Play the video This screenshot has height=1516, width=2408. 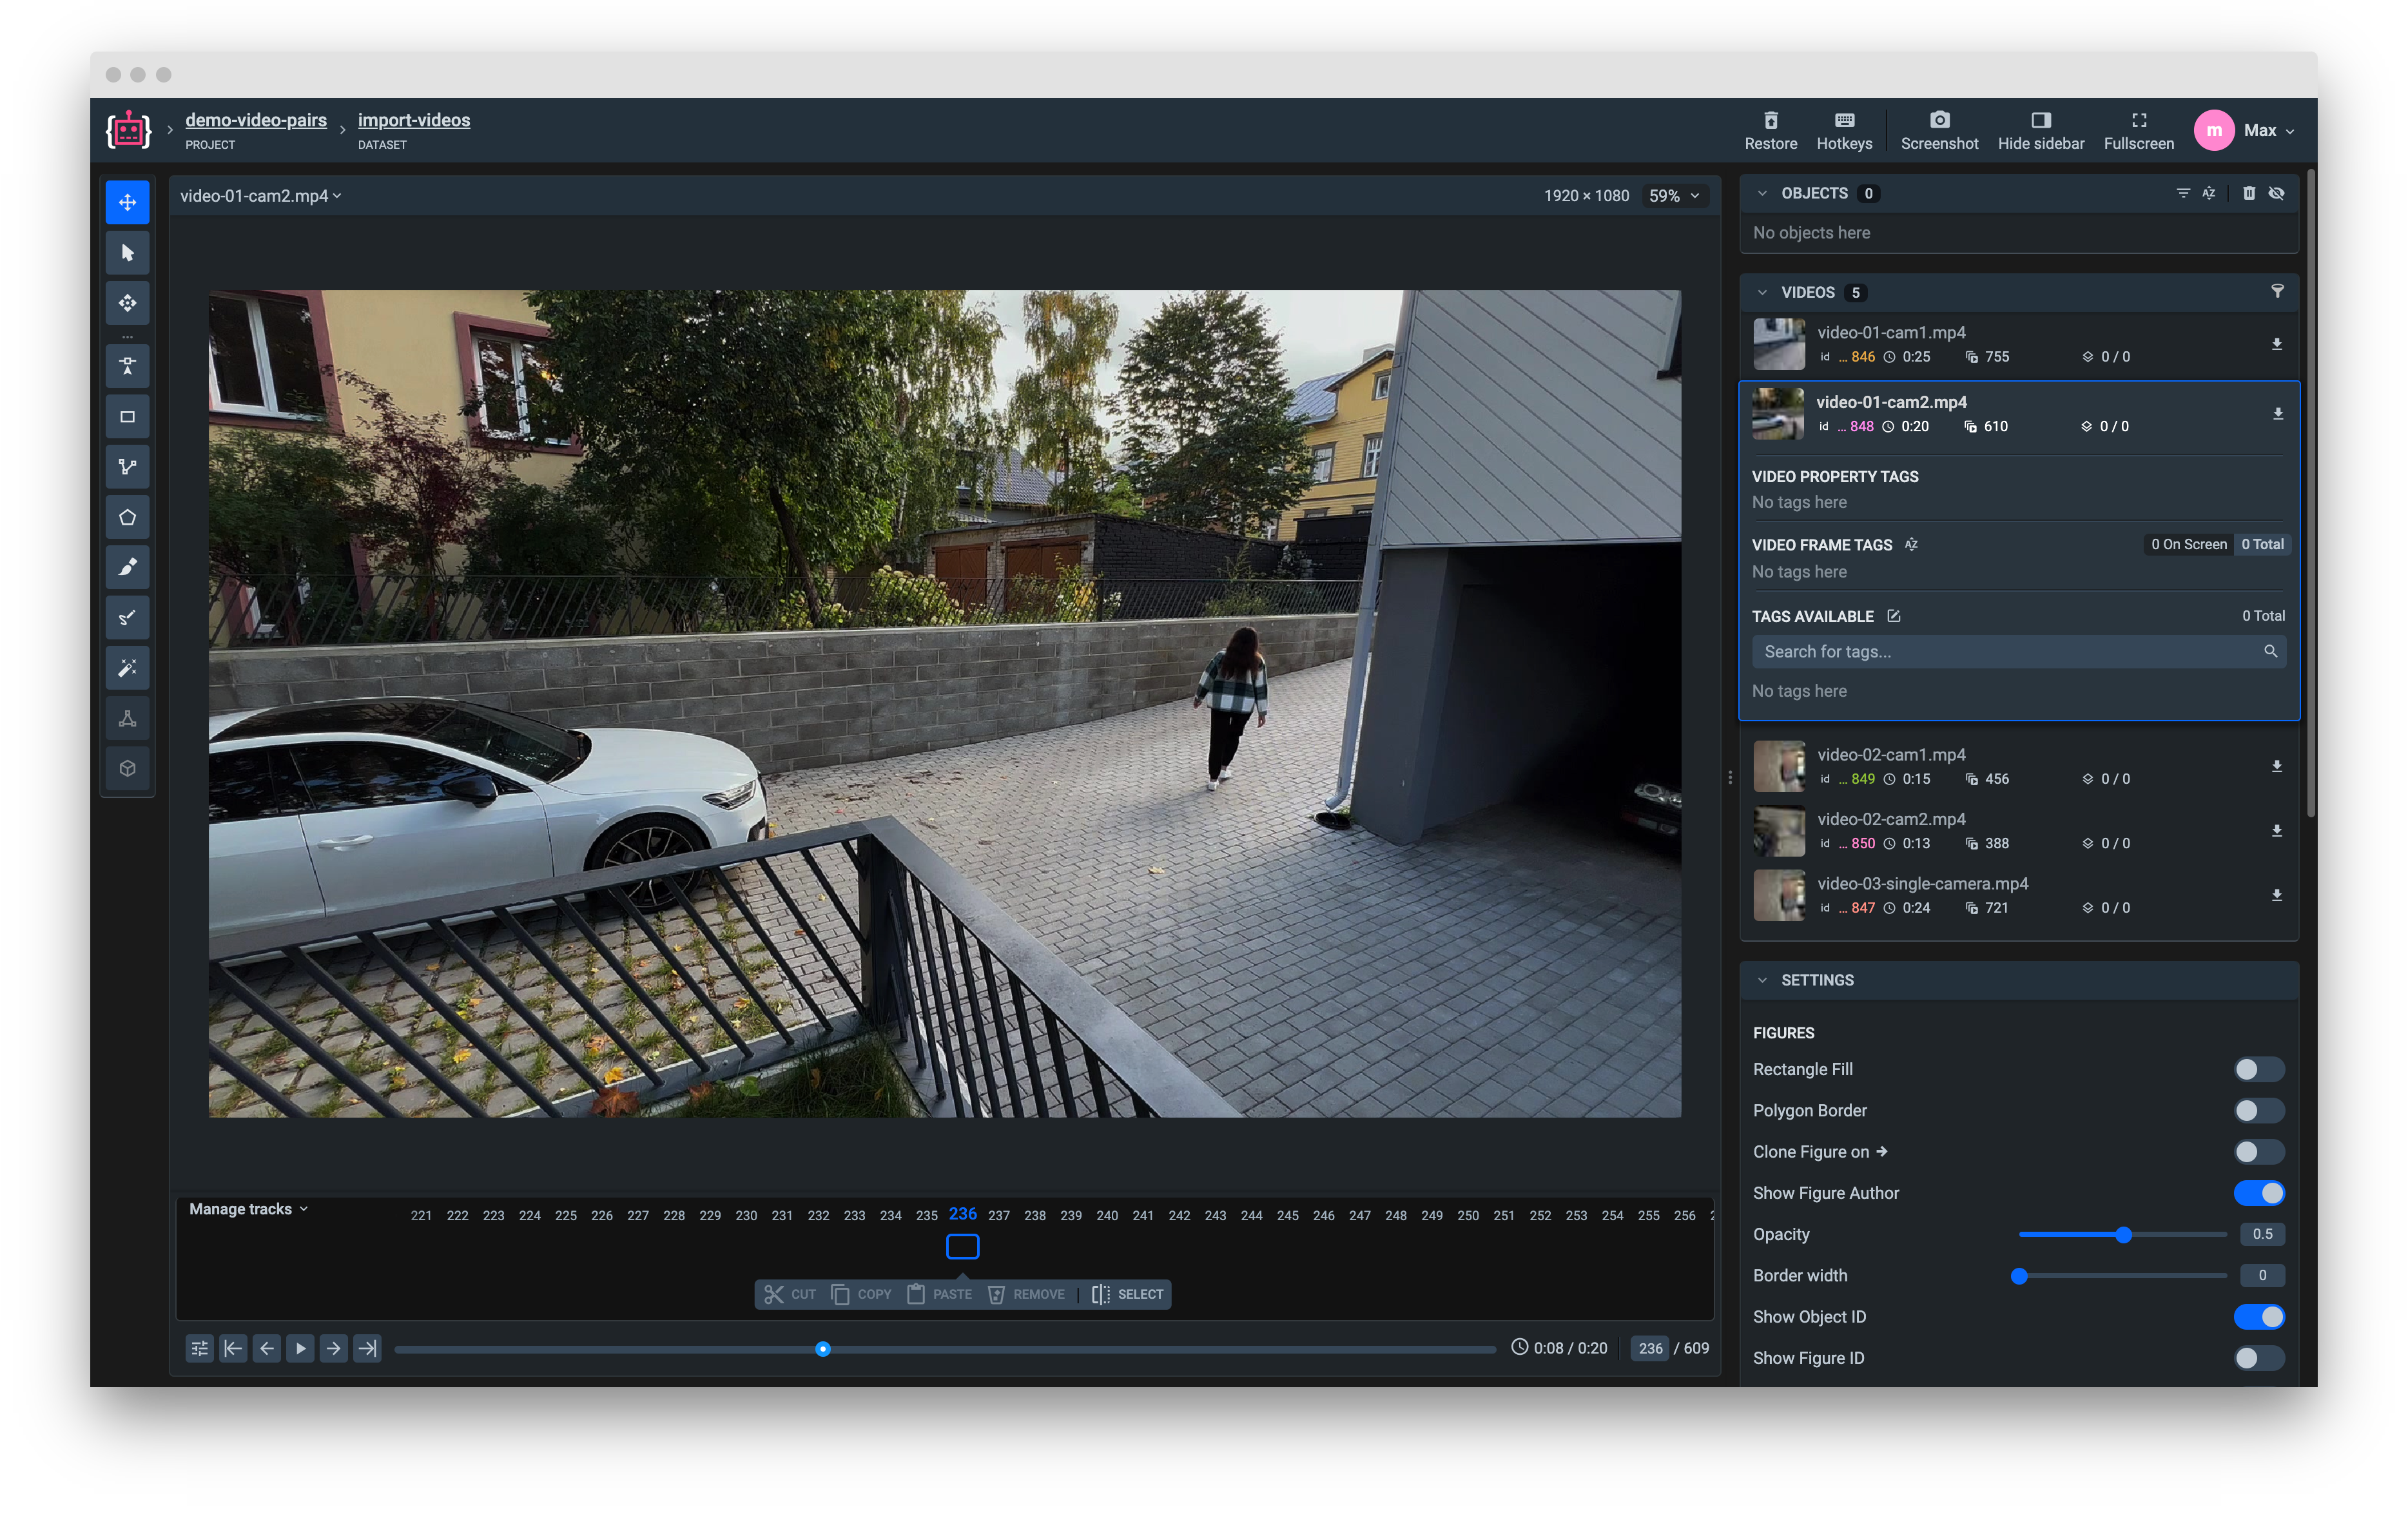tap(300, 1348)
